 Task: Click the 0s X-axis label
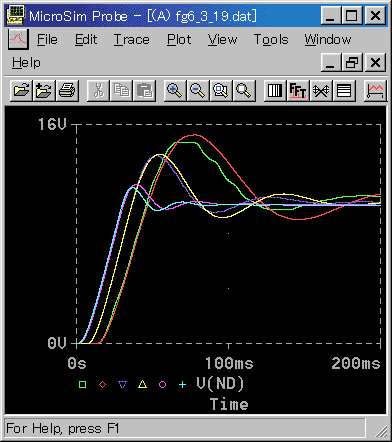(77, 363)
